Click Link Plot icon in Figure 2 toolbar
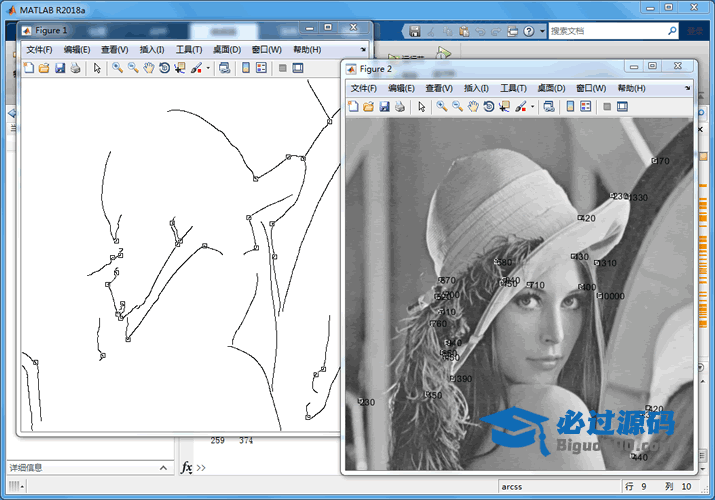 pyautogui.click(x=549, y=107)
